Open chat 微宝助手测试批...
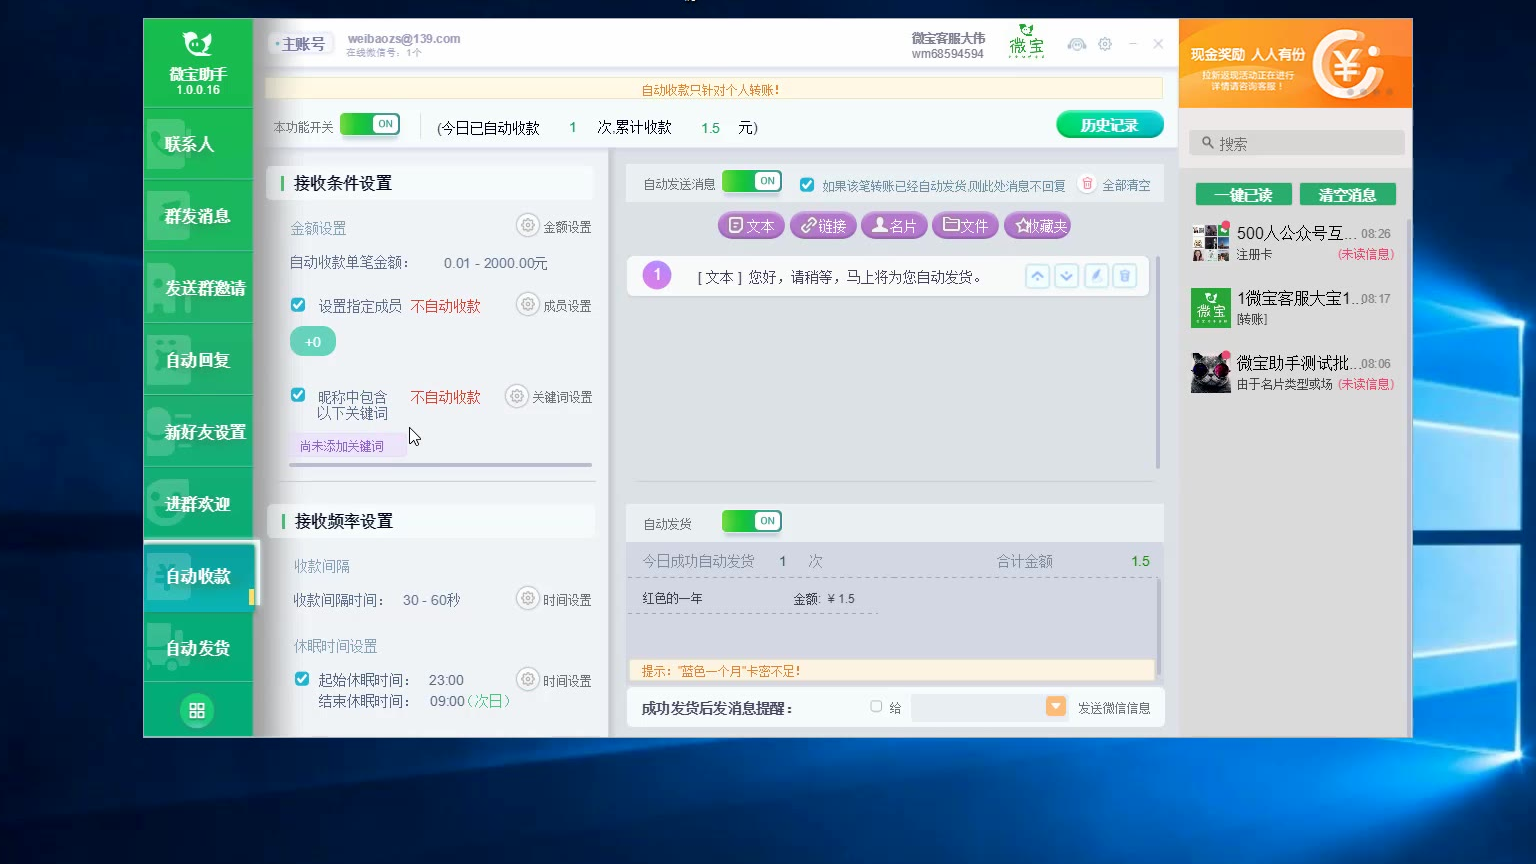This screenshot has width=1536, height=864. click(1294, 373)
